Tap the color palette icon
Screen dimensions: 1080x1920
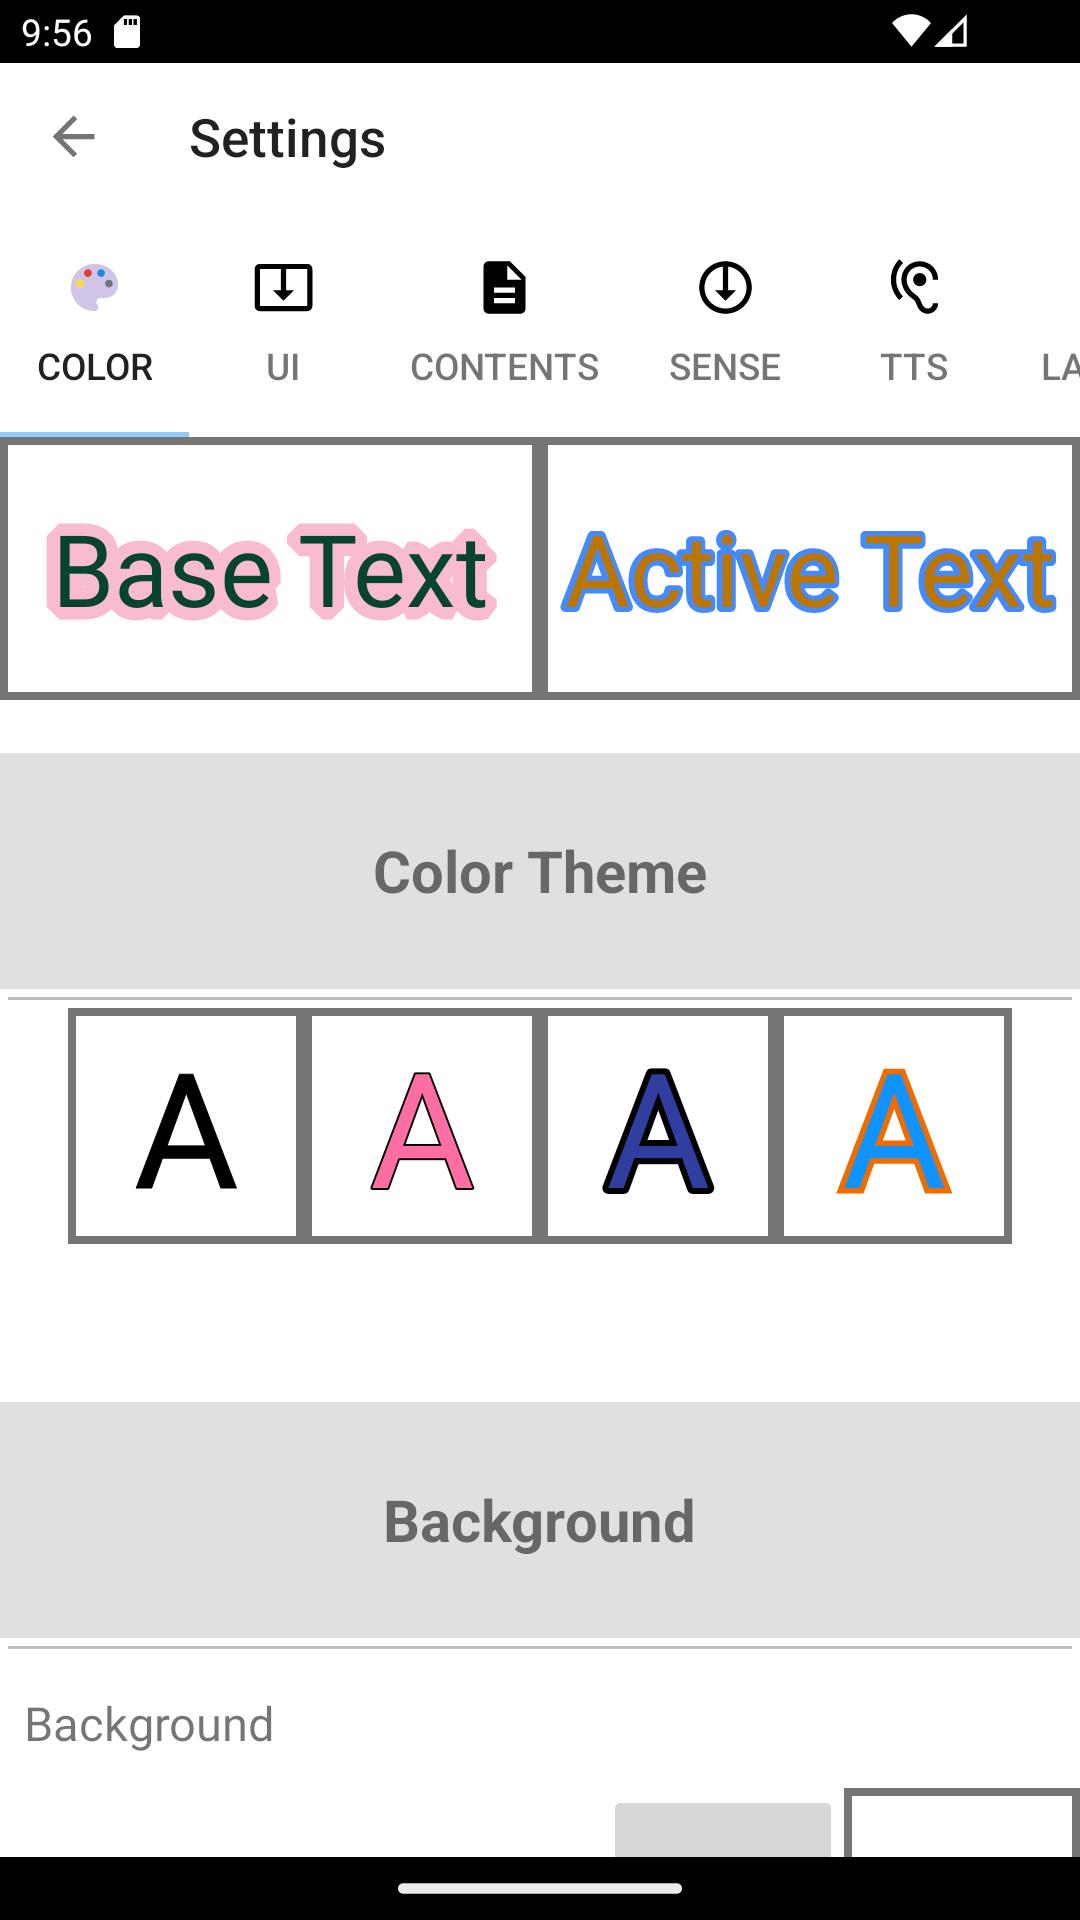click(x=95, y=287)
